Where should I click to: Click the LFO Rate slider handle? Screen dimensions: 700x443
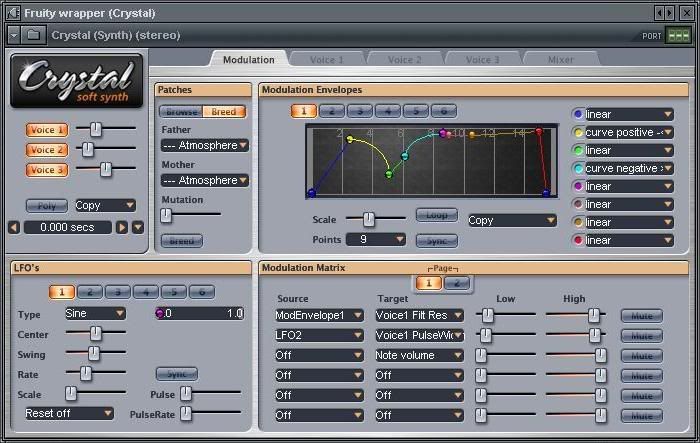pos(85,372)
